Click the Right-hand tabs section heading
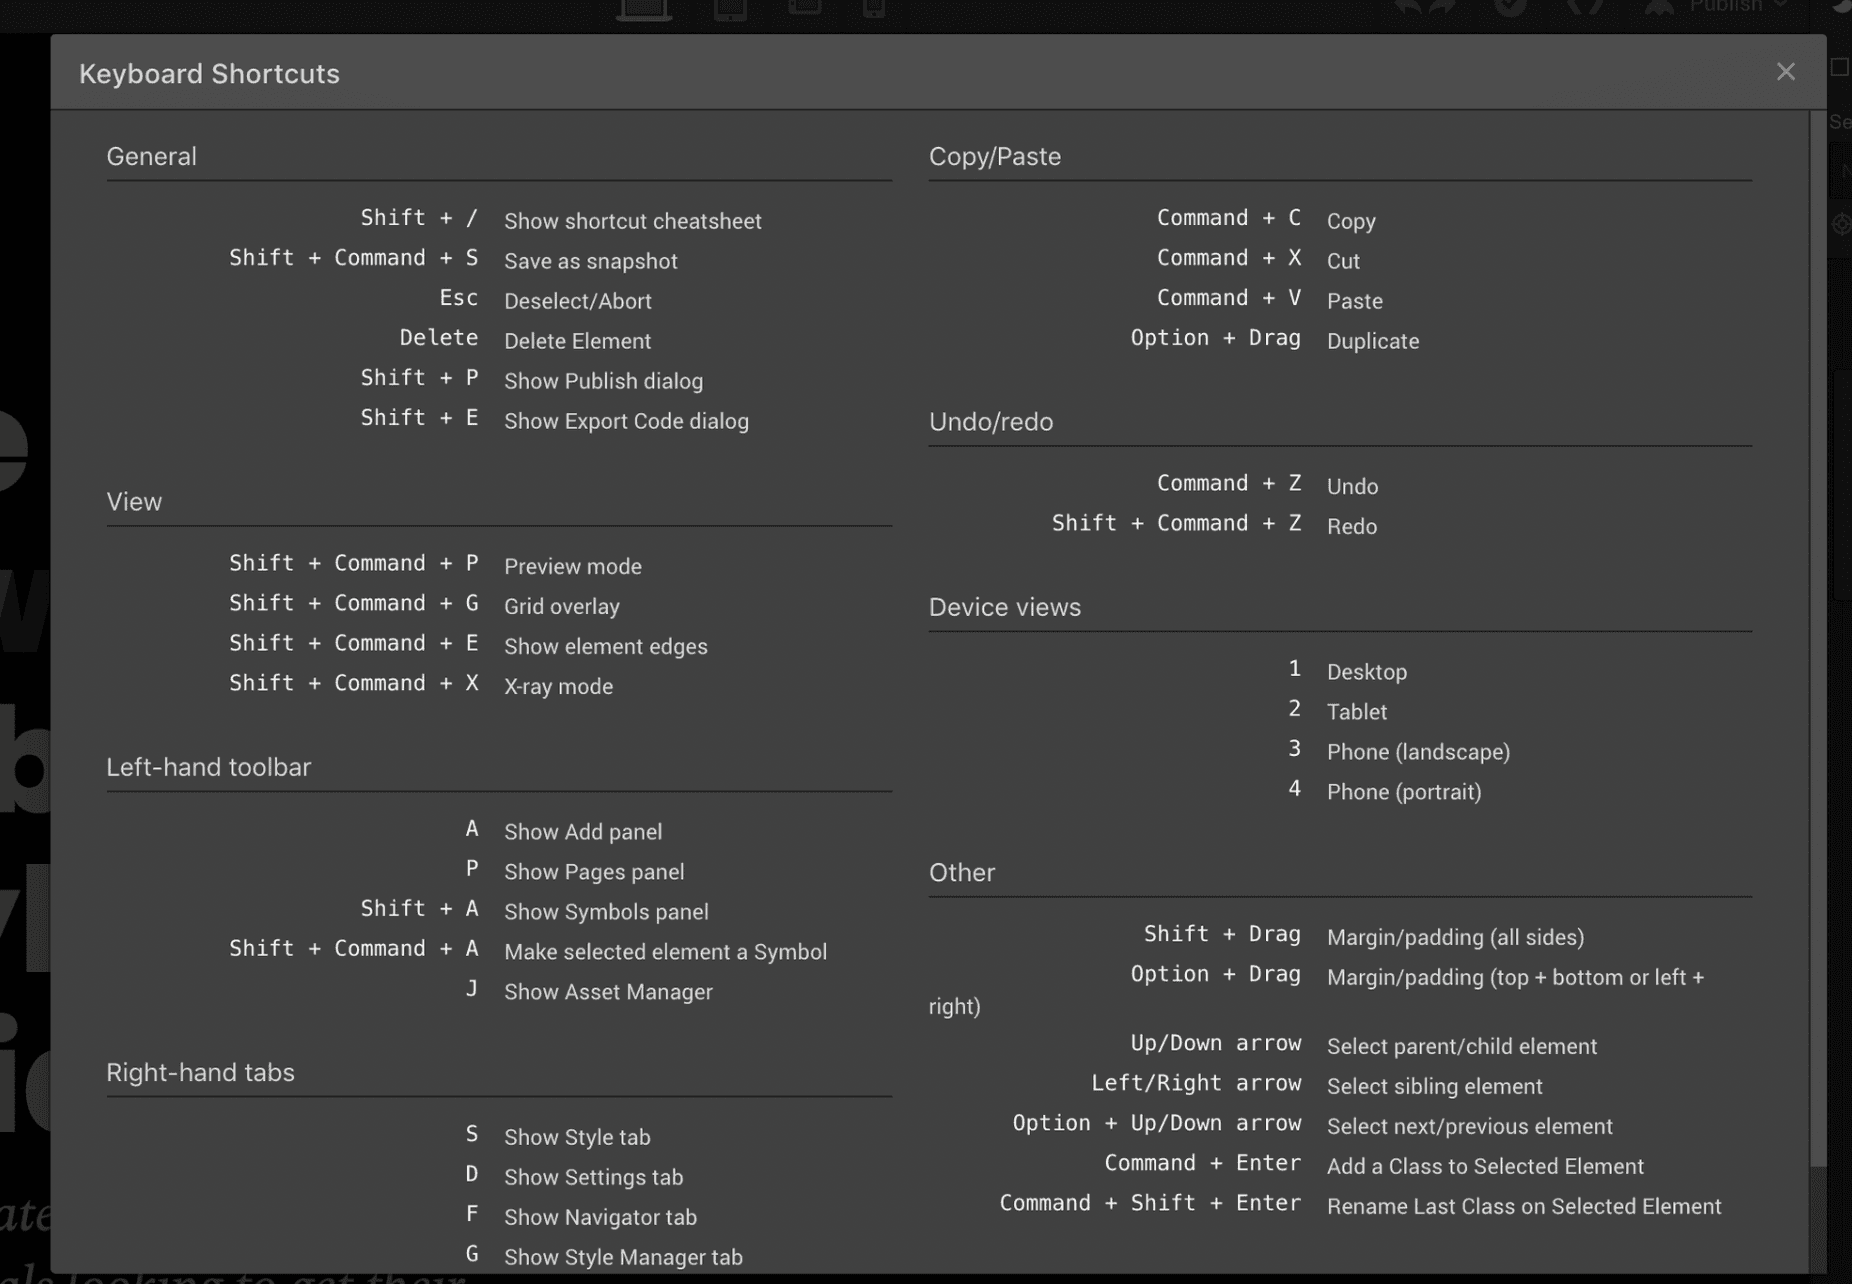The width and height of the screenshot is (1852, 1284). coord(200,1072)
